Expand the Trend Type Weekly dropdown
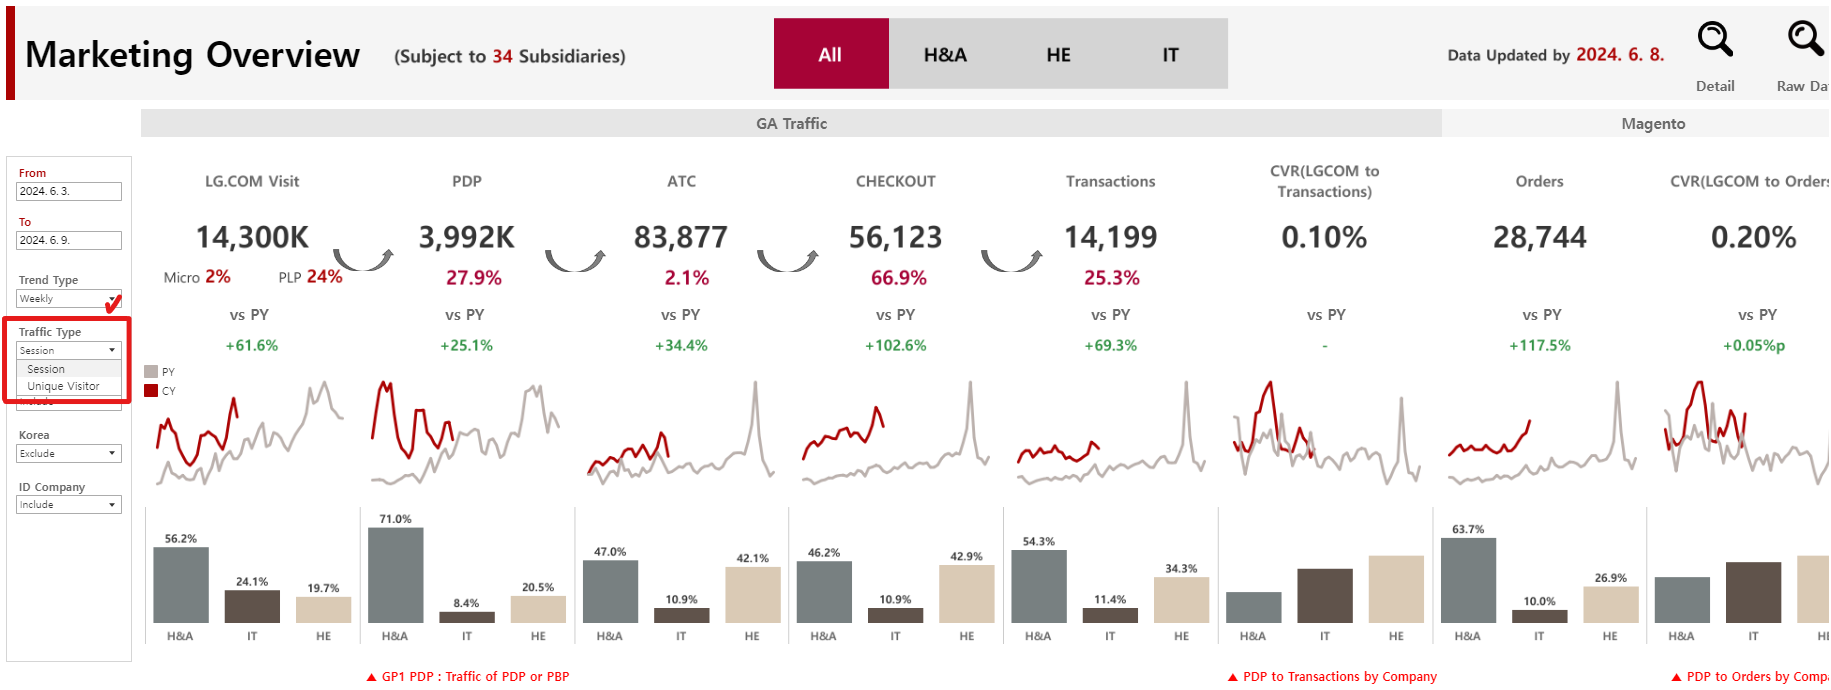 (68, 299)
